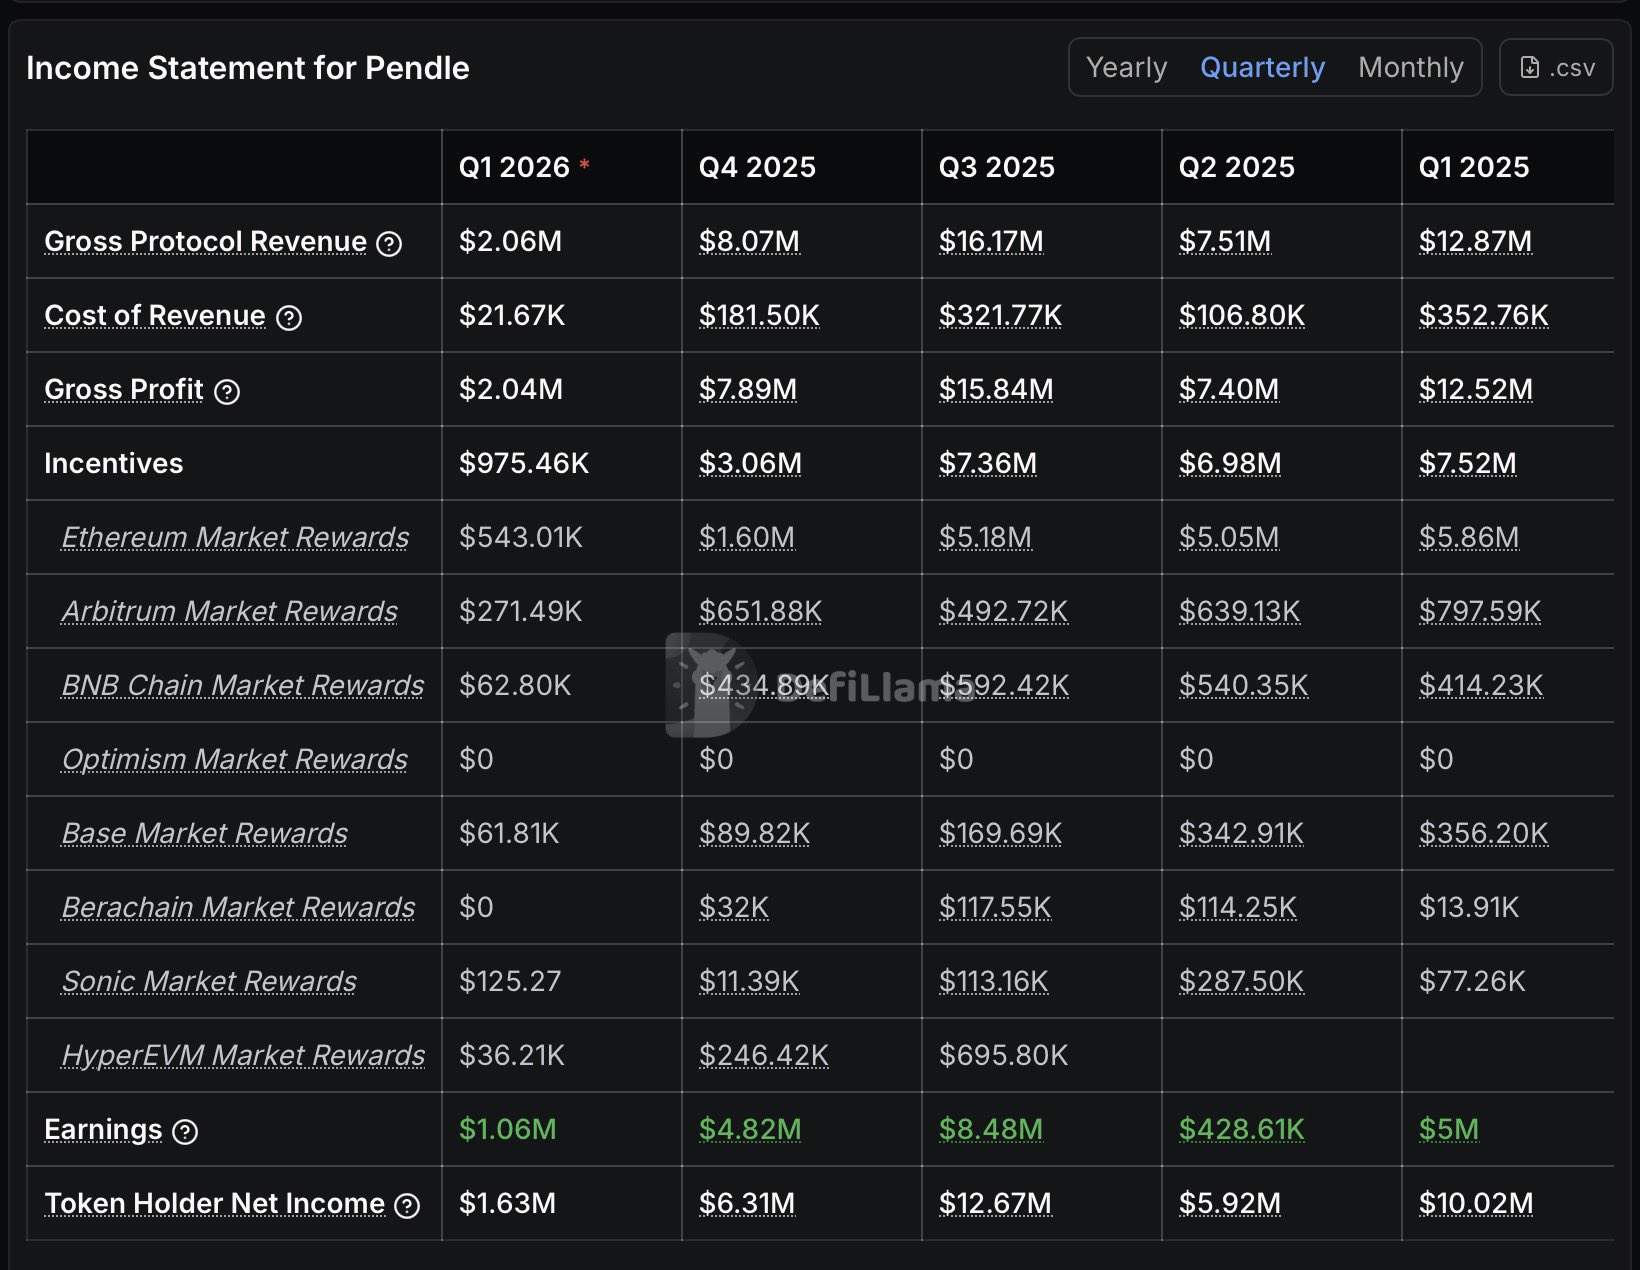Click Q4 2025 Gross Protocol Revenue $8.07M
Image resolution: width=1640 pixels, height=1270 pixels.
click(x=749, y=241)
